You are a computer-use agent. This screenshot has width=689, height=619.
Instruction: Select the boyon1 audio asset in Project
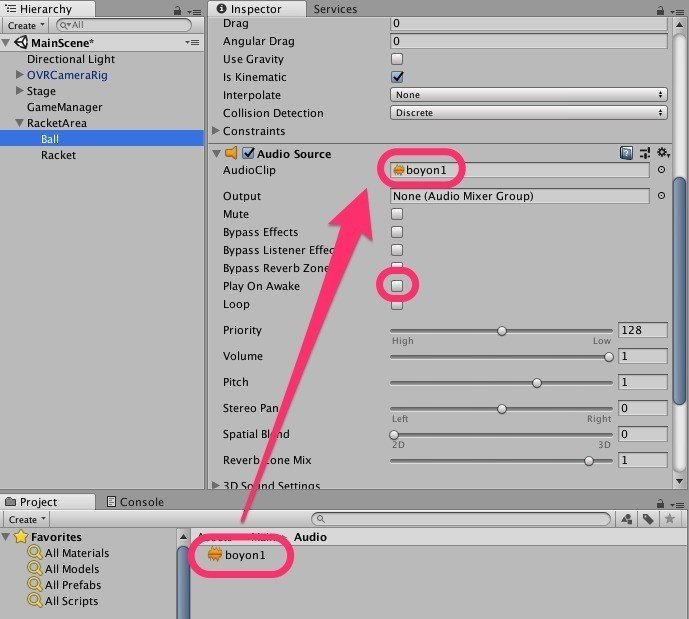237,555
